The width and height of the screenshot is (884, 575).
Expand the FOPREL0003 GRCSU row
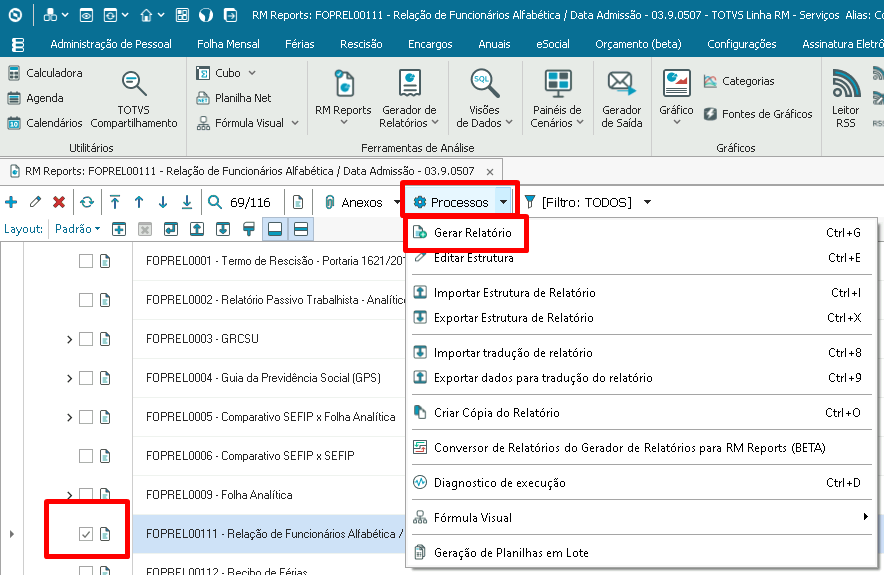pos(69,339)
